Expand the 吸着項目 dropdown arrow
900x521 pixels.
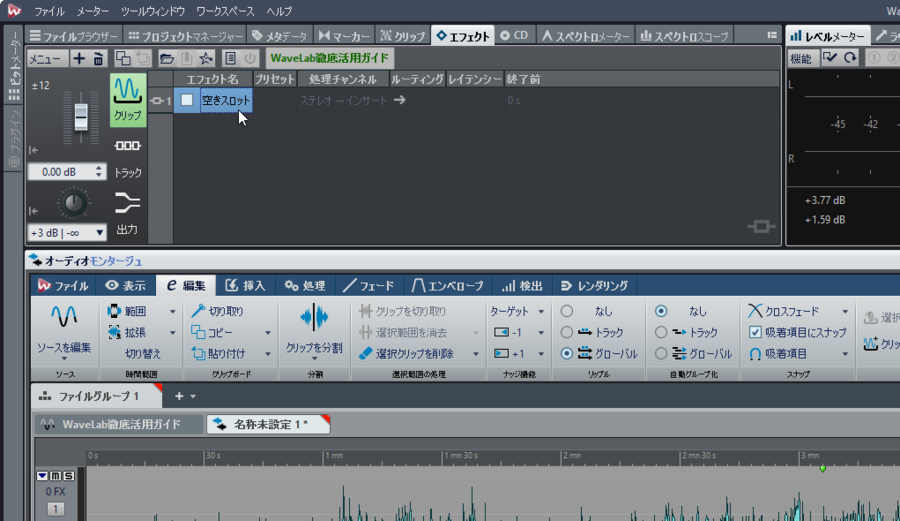click(845, 354)
